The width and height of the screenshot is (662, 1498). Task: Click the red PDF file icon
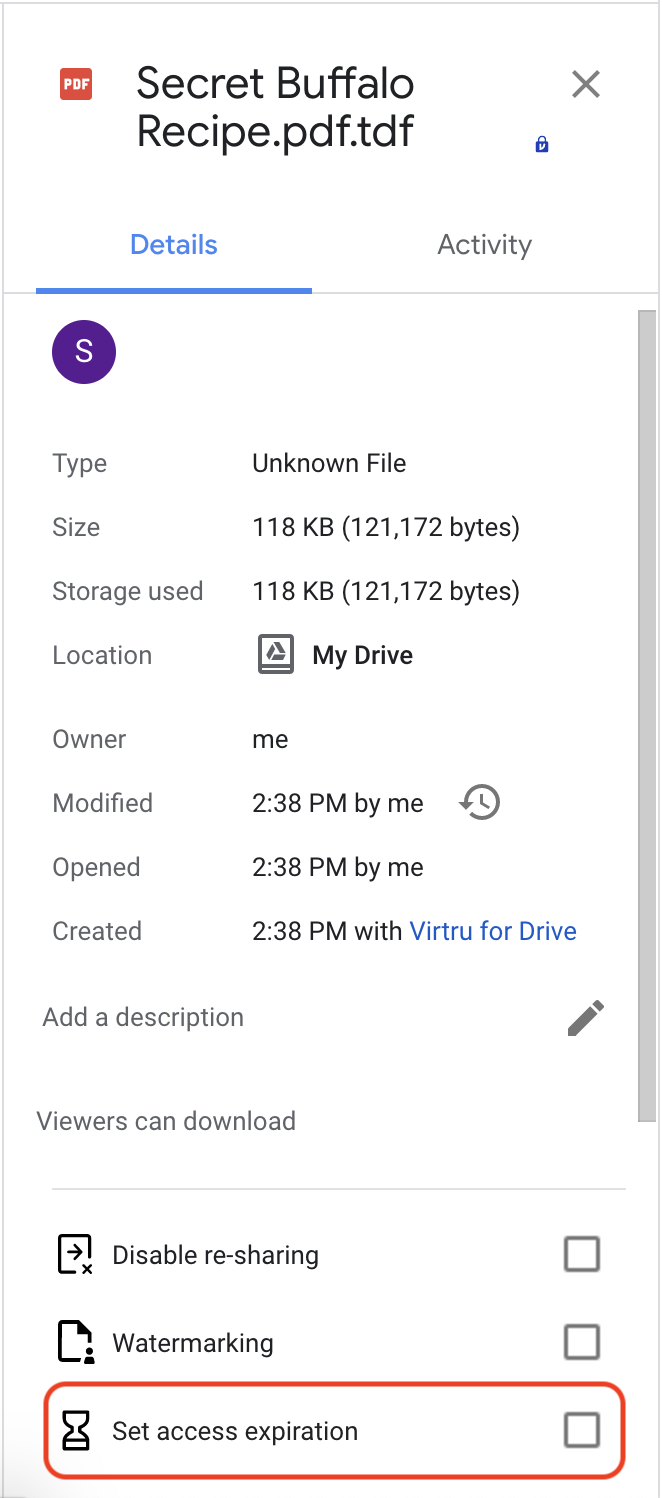click(x=76, y=84)
